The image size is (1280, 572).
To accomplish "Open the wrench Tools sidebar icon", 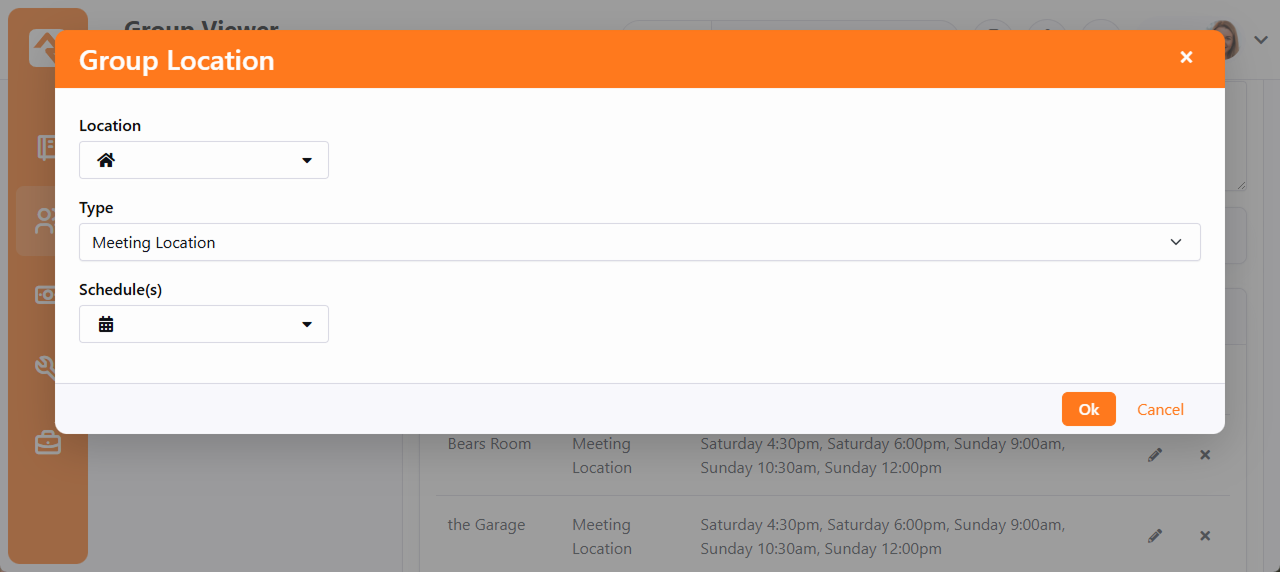I will coord(48,368).
